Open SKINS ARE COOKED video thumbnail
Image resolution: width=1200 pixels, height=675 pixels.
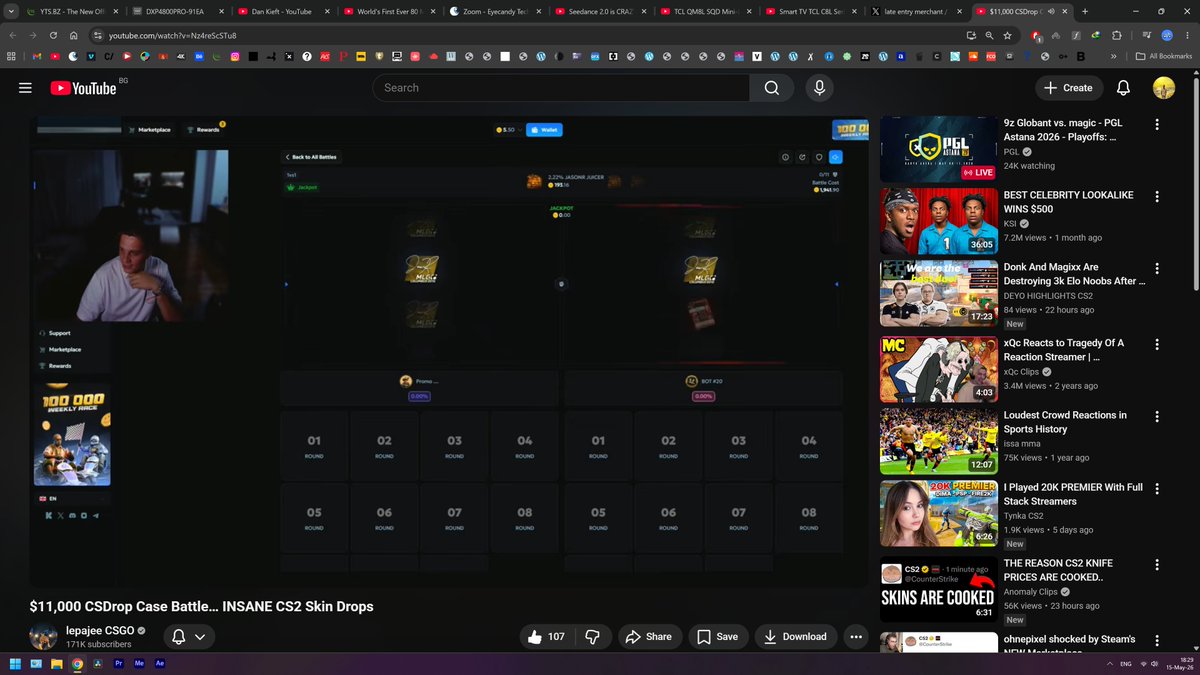938,588
